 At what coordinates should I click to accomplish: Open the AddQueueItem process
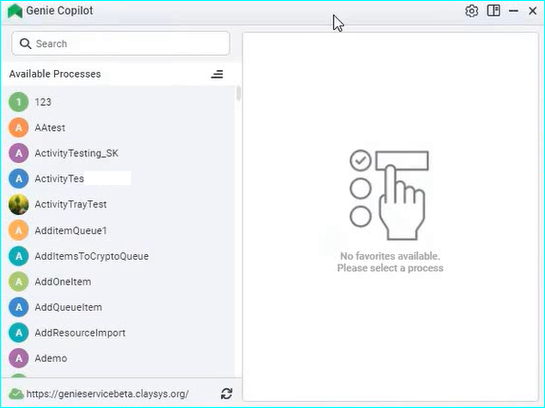point(118,307)
